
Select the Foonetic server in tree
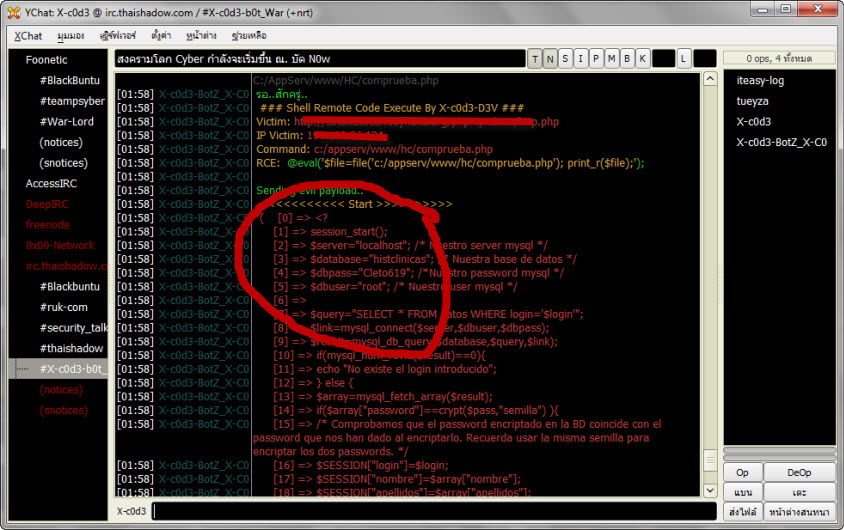click(46, 60)
